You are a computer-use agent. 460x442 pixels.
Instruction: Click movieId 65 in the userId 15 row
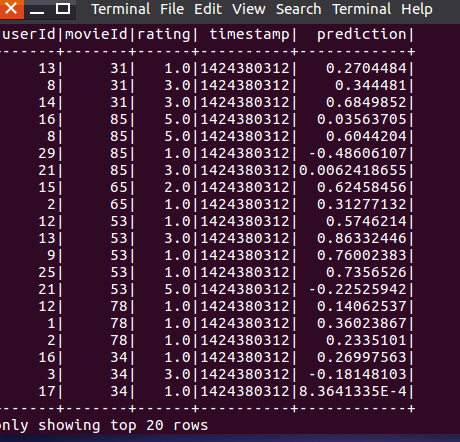[x=119, y=188]
